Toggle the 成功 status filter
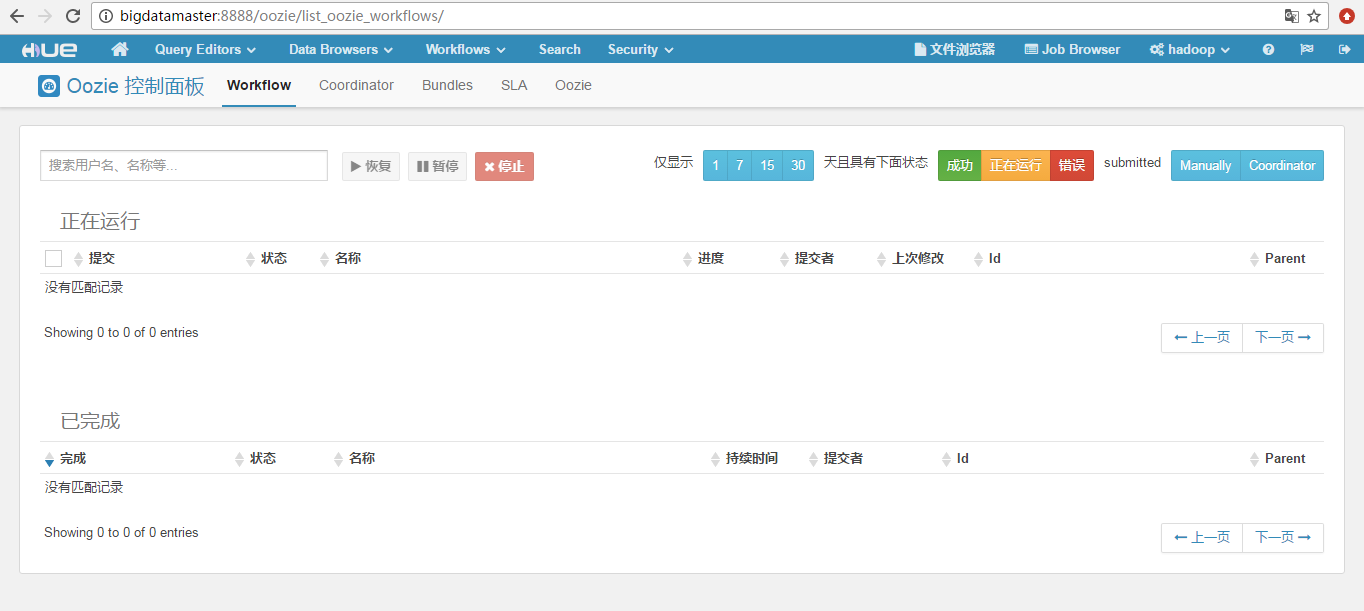Image resolution: width=1364 pixels, height=611 pixels. pos(960,165)
